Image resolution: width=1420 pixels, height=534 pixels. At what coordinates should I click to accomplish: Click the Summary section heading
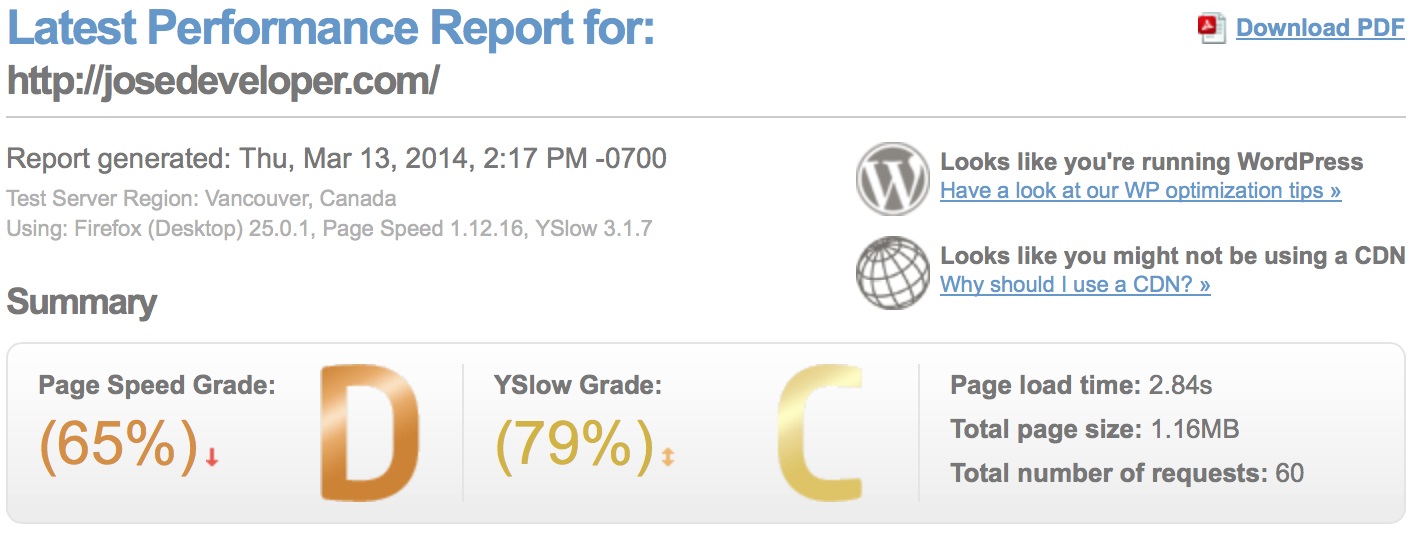pos(82,302)
